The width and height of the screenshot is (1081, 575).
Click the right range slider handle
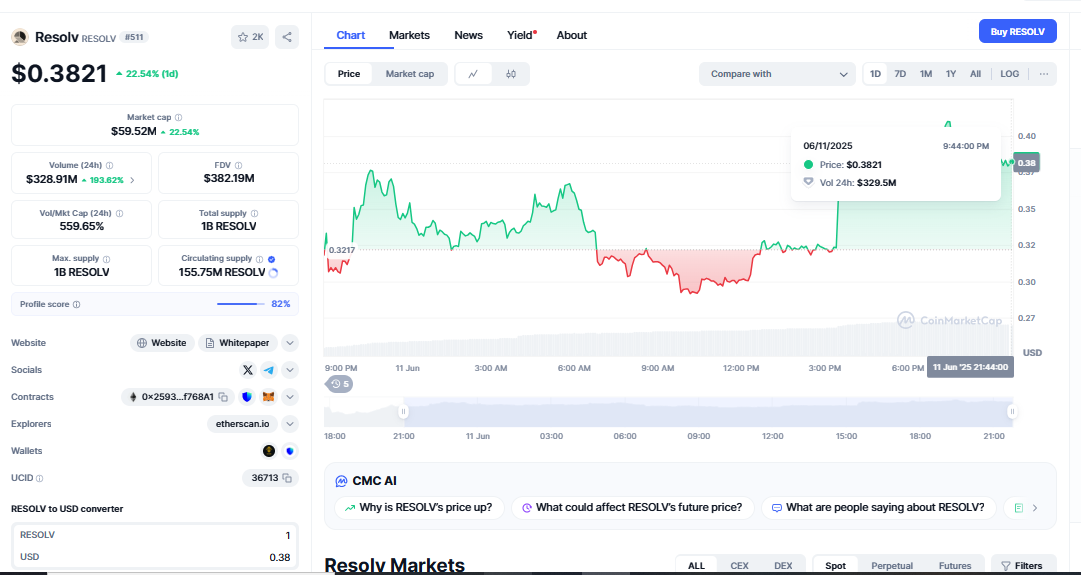click(x=1012, y=412)
